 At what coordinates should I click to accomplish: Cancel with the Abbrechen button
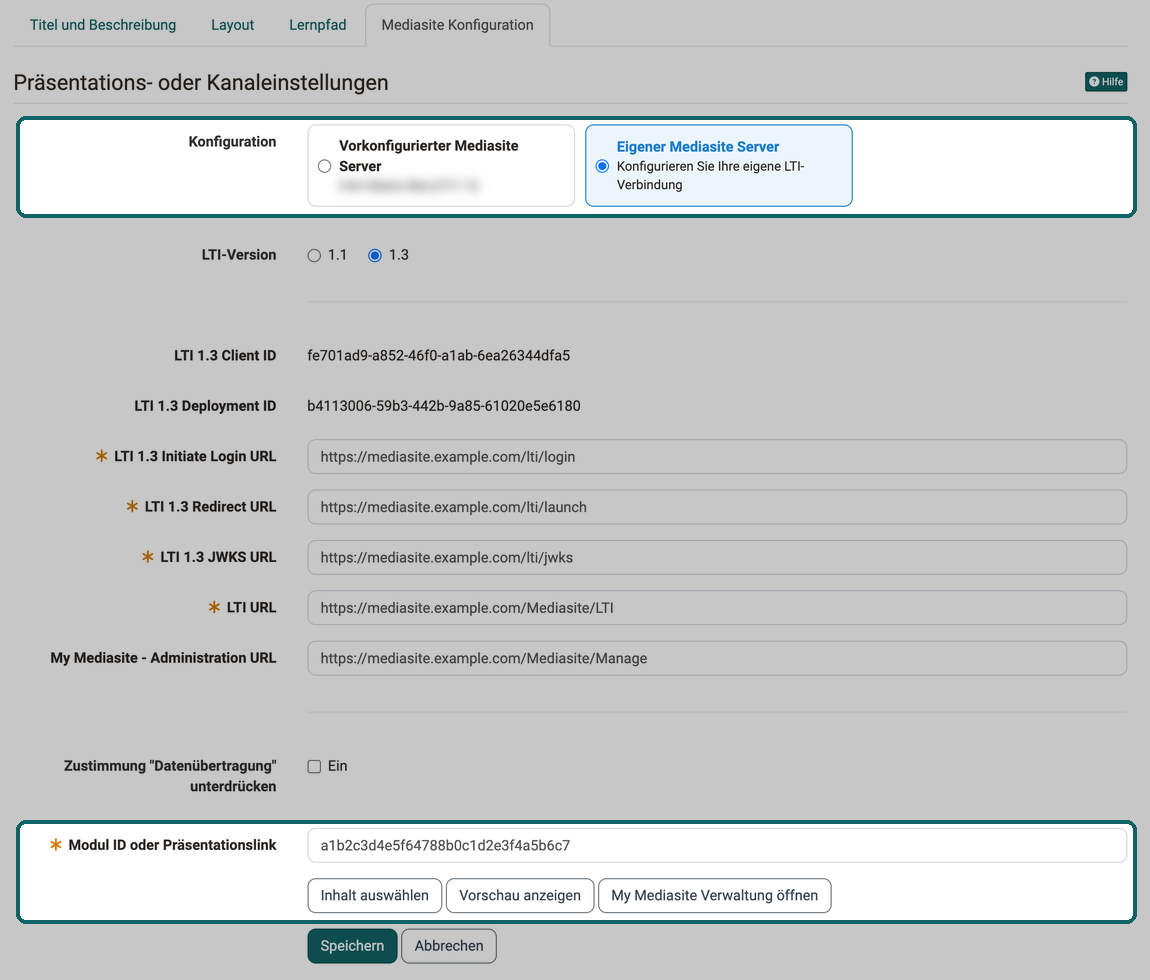449,946
